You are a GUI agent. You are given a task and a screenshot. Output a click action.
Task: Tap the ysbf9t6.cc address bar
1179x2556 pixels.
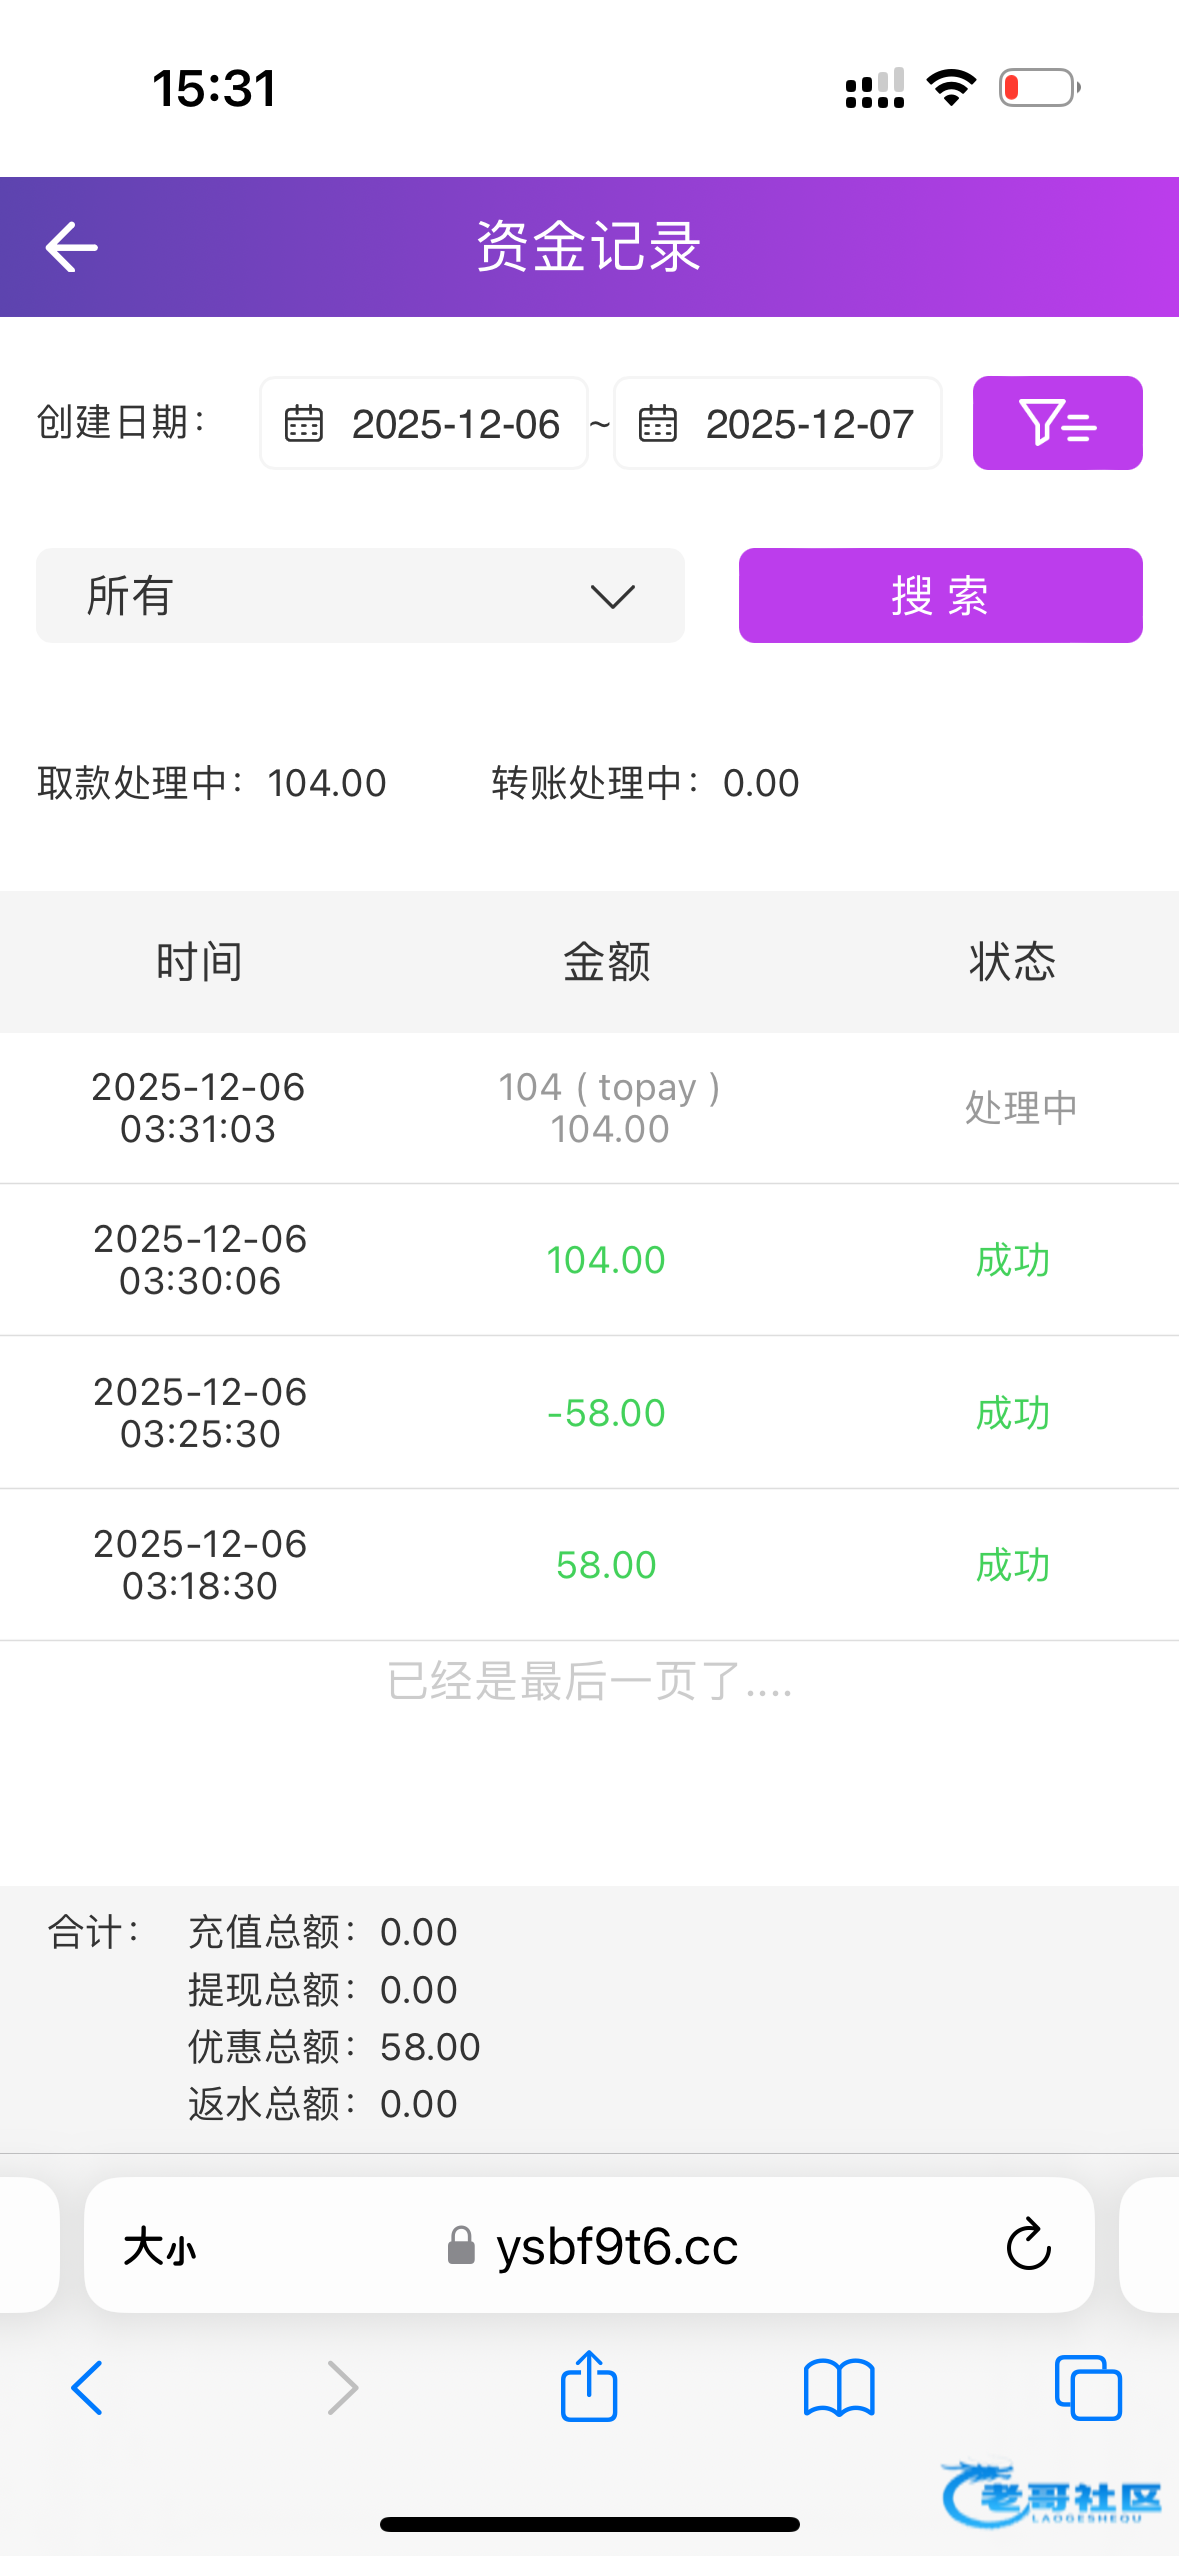pyautogui.click(x=617, y=2247)
